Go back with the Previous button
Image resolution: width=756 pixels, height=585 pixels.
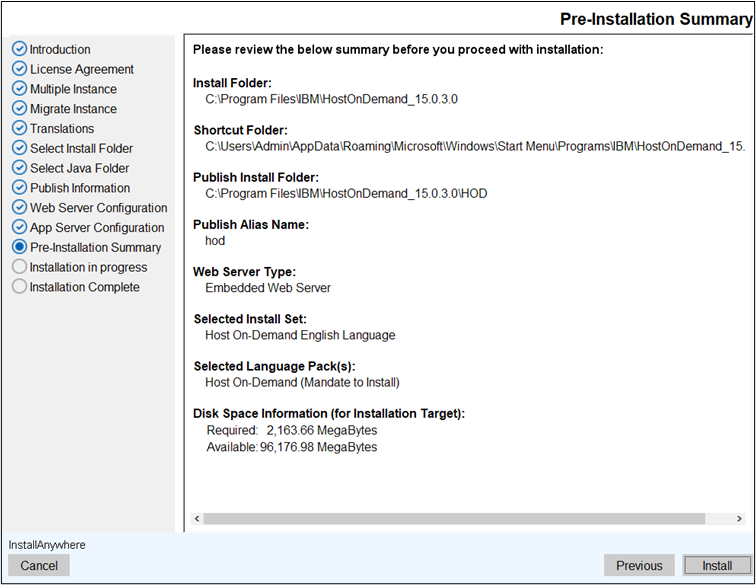[x=639, y=565]
